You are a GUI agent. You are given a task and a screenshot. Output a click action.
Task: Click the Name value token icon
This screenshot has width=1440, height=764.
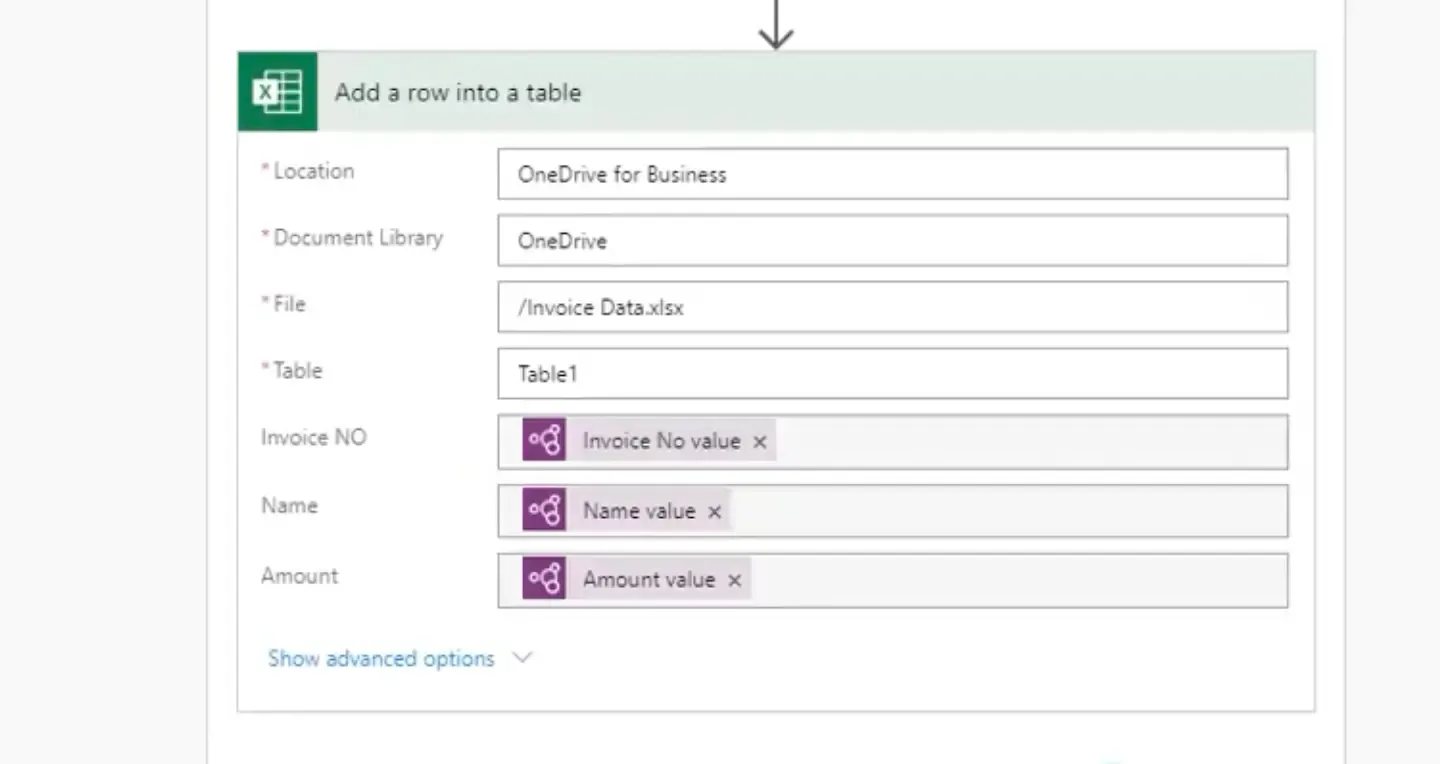(x=544, y=511)
